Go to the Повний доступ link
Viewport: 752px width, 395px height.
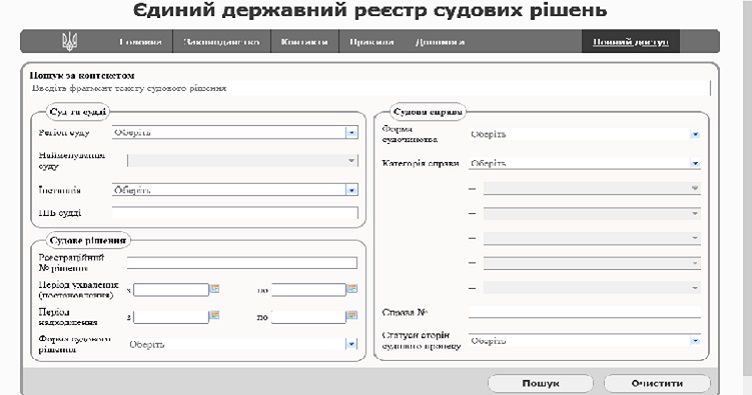click(x=631, y=42)
